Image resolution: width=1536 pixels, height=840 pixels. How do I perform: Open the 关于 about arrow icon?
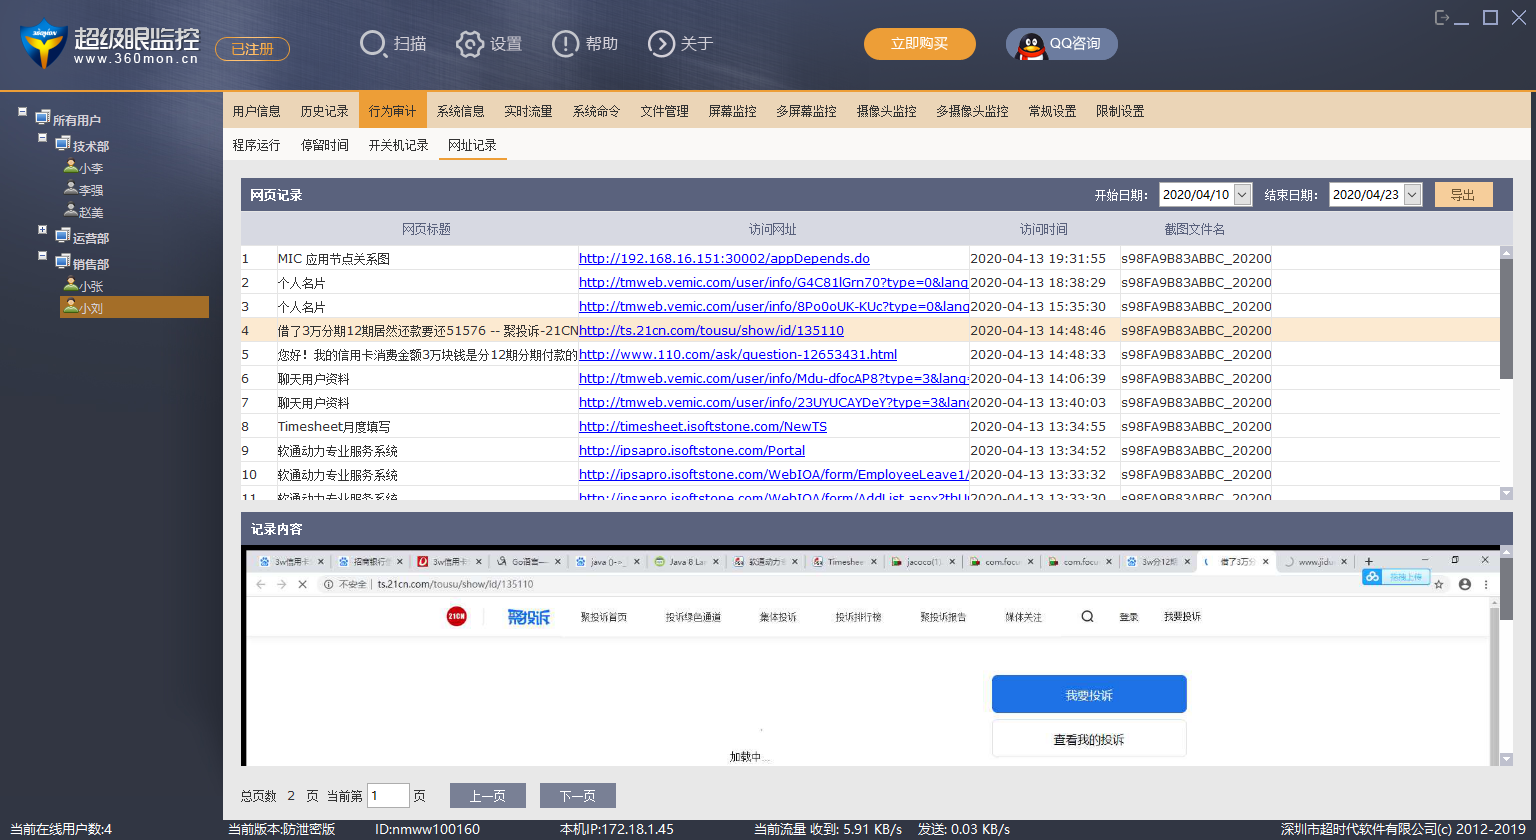click(x=661, y=44)
